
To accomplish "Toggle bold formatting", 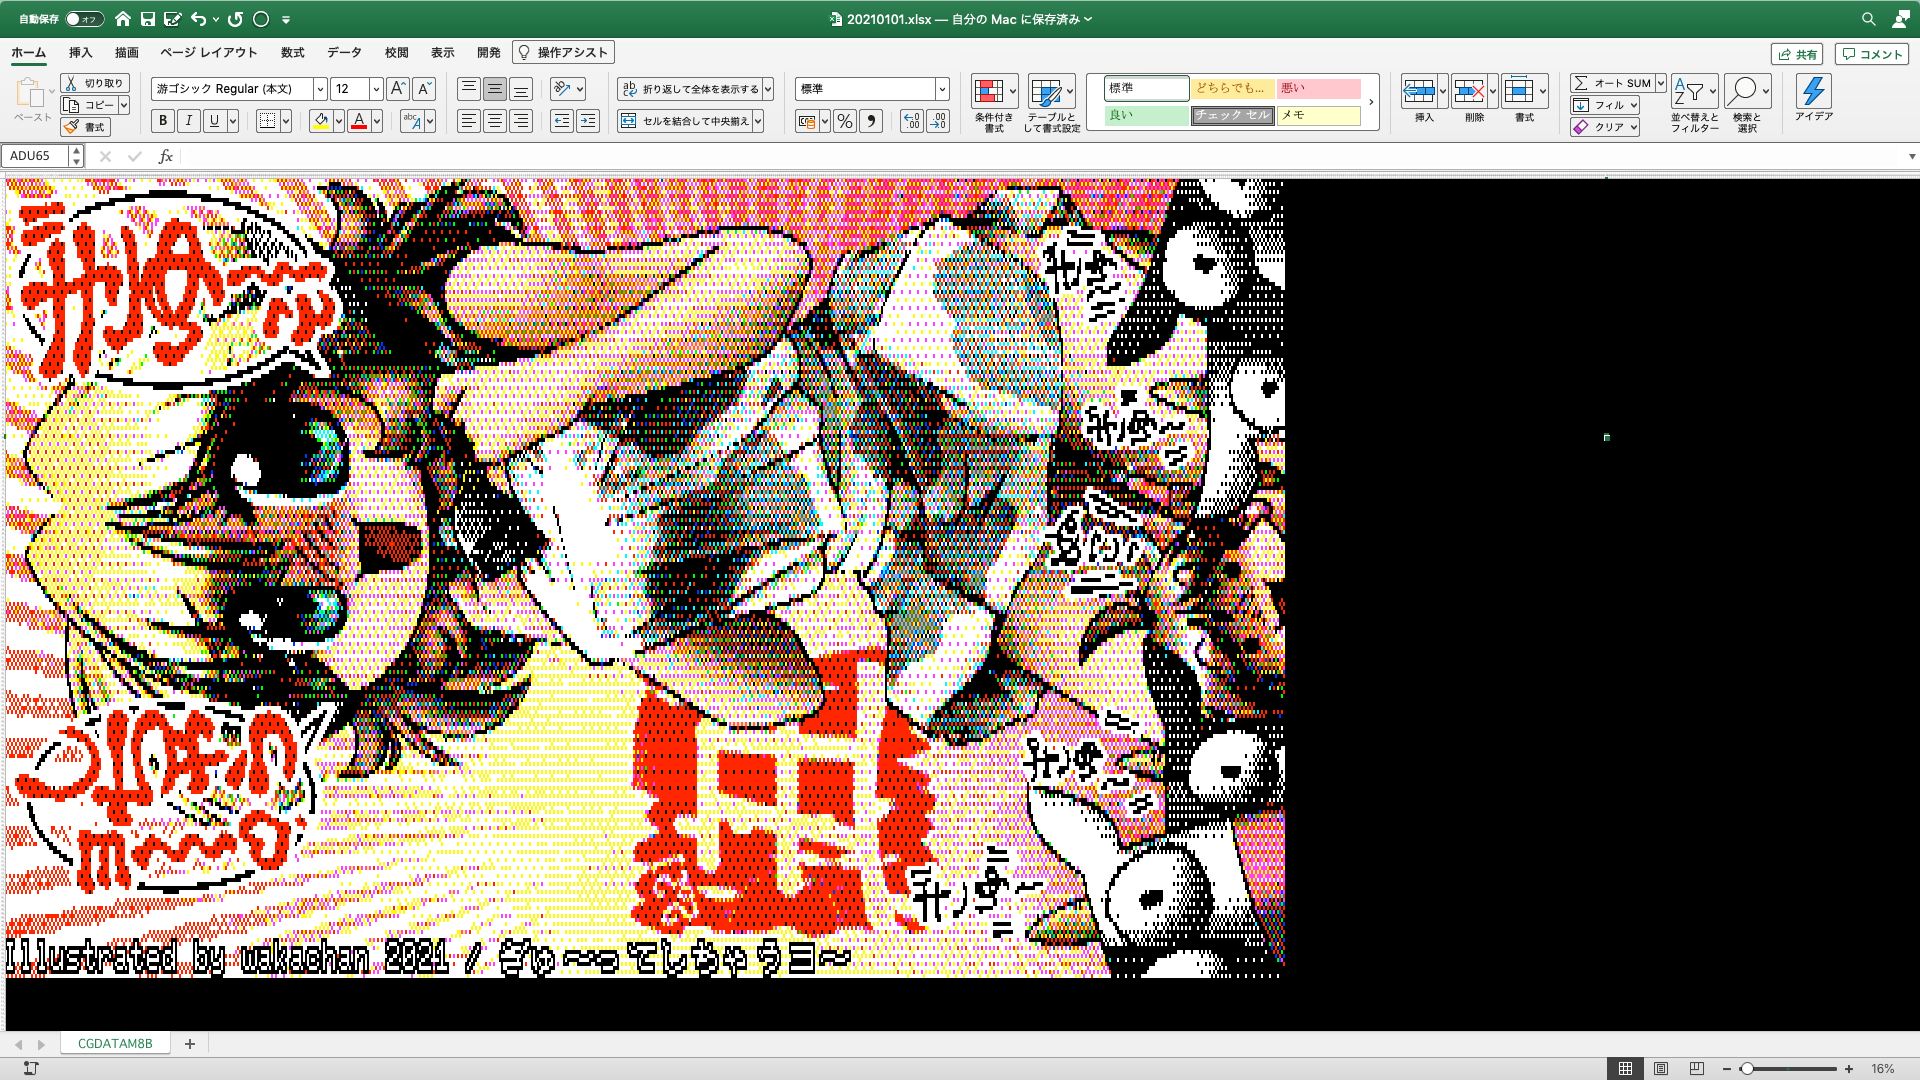I will pos(163,121).
